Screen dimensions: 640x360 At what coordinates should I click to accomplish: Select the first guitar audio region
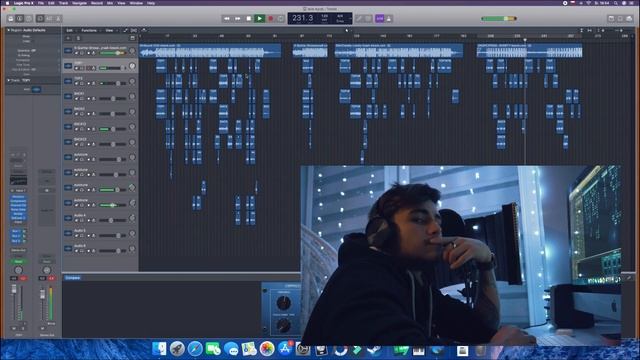[x=210, y=50]
